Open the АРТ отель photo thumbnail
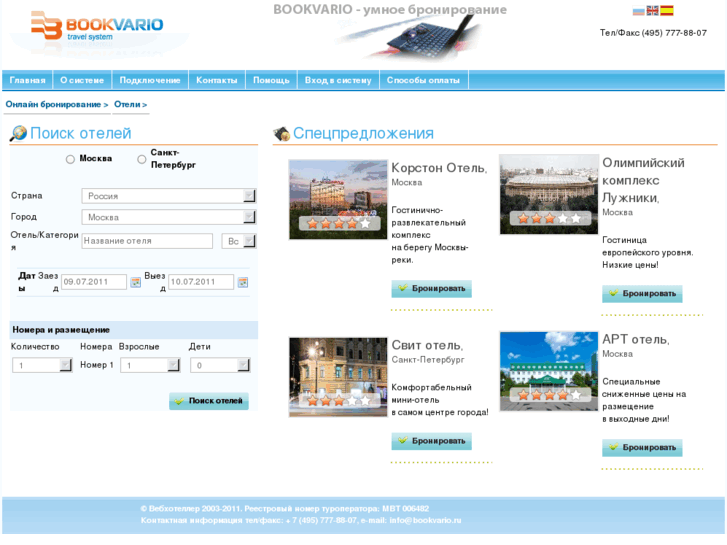 pos(549,371)
